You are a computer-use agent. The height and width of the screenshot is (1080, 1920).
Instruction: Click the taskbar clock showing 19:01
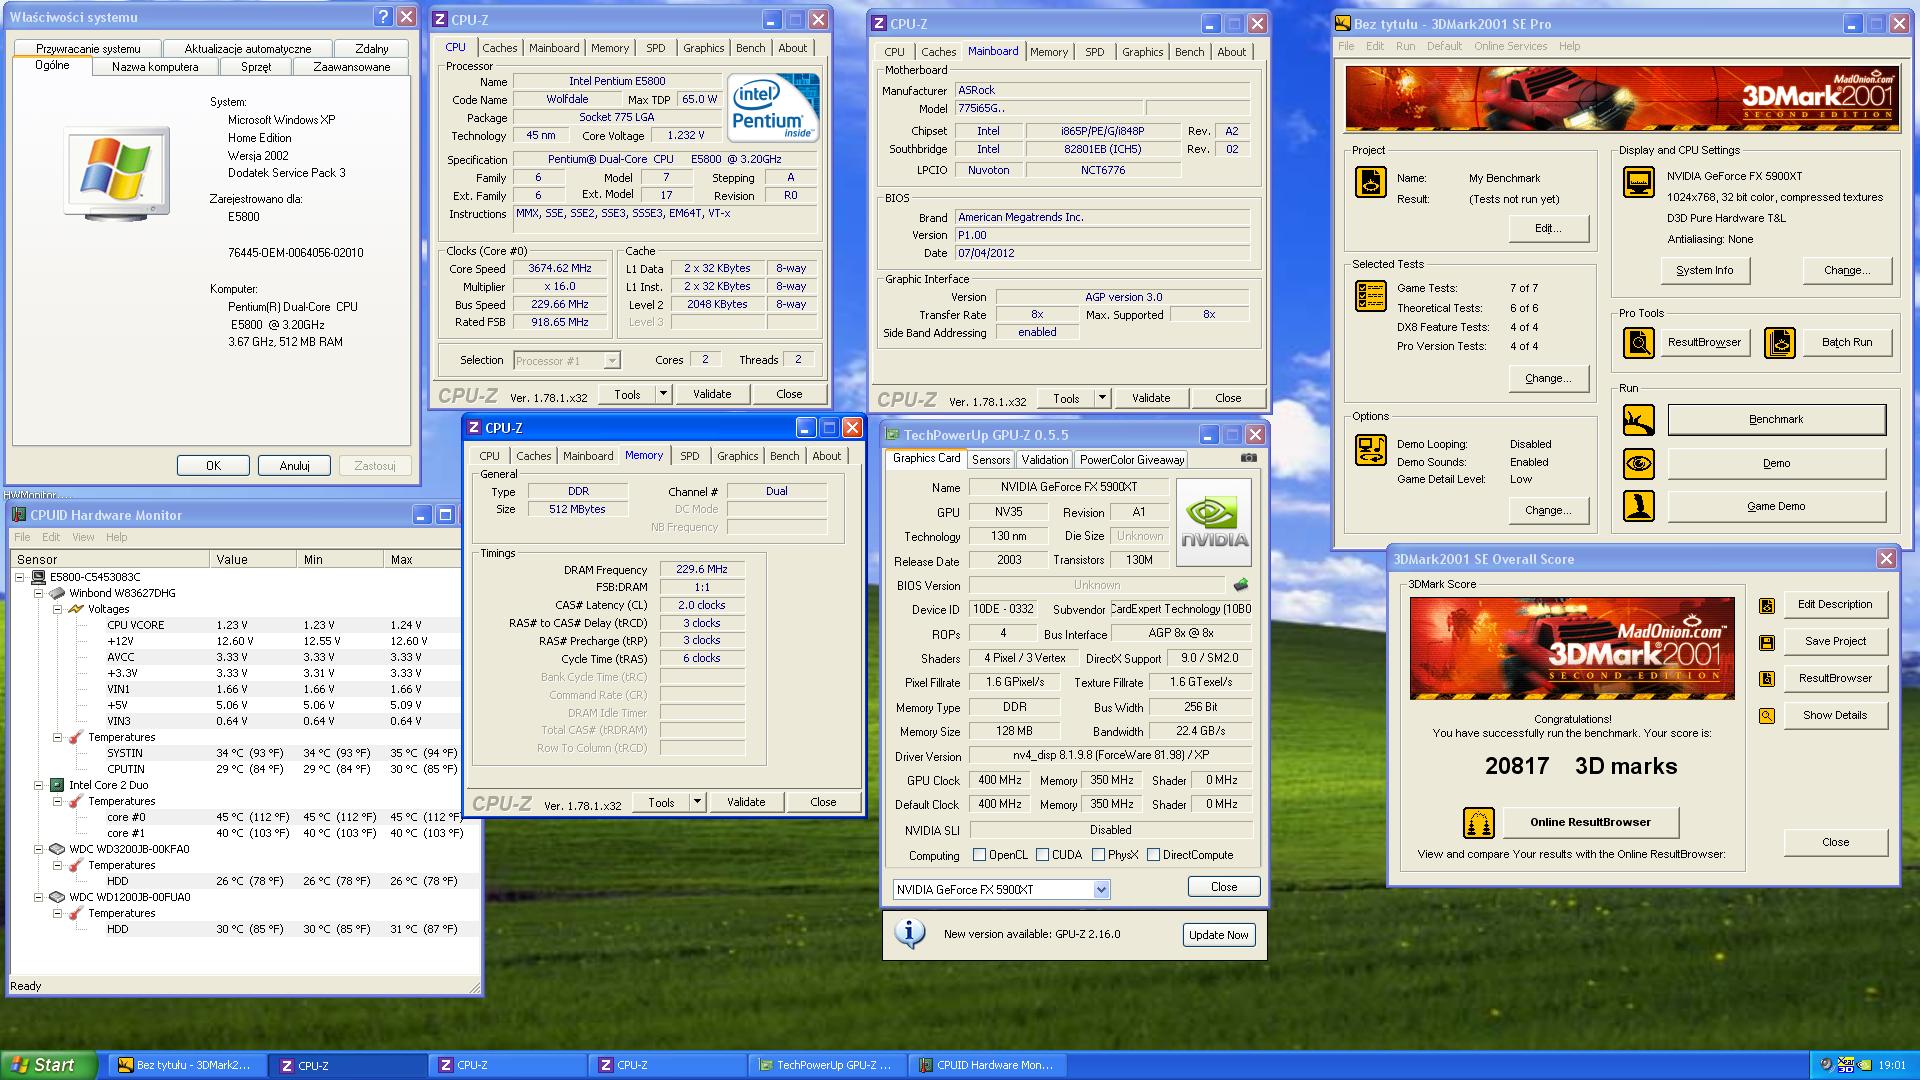(x=1892, y=1066)
